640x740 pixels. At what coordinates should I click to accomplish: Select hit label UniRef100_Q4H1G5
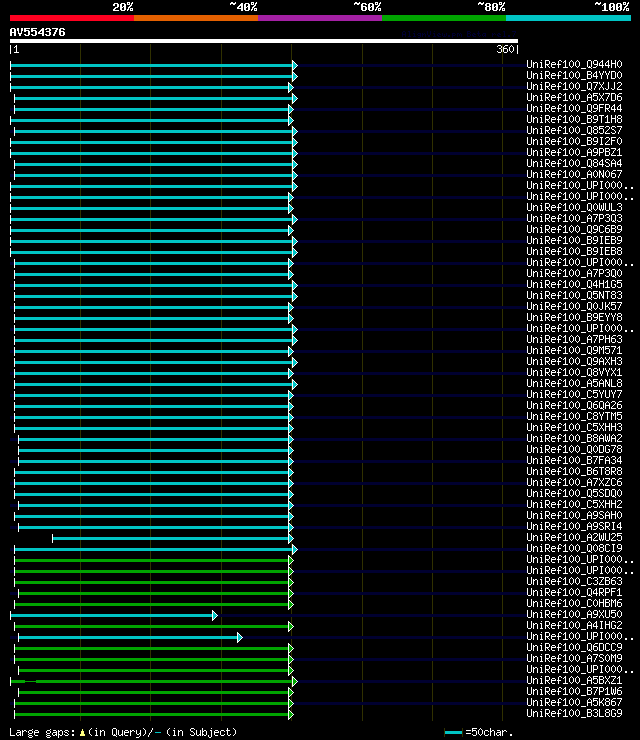point(574,284)
